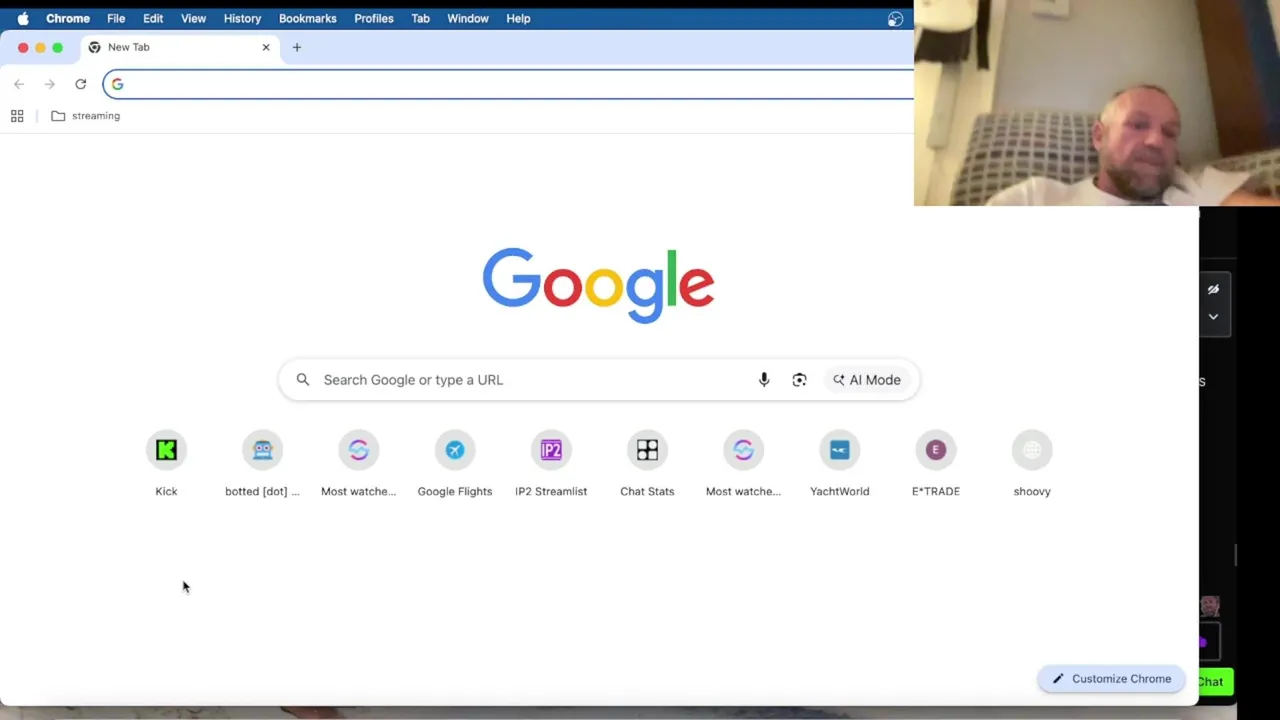Image resolution: width=1280 pixels, height=720 pixels.
Task: Start voice search with the microphone icon
Action: tap(764, 380)
